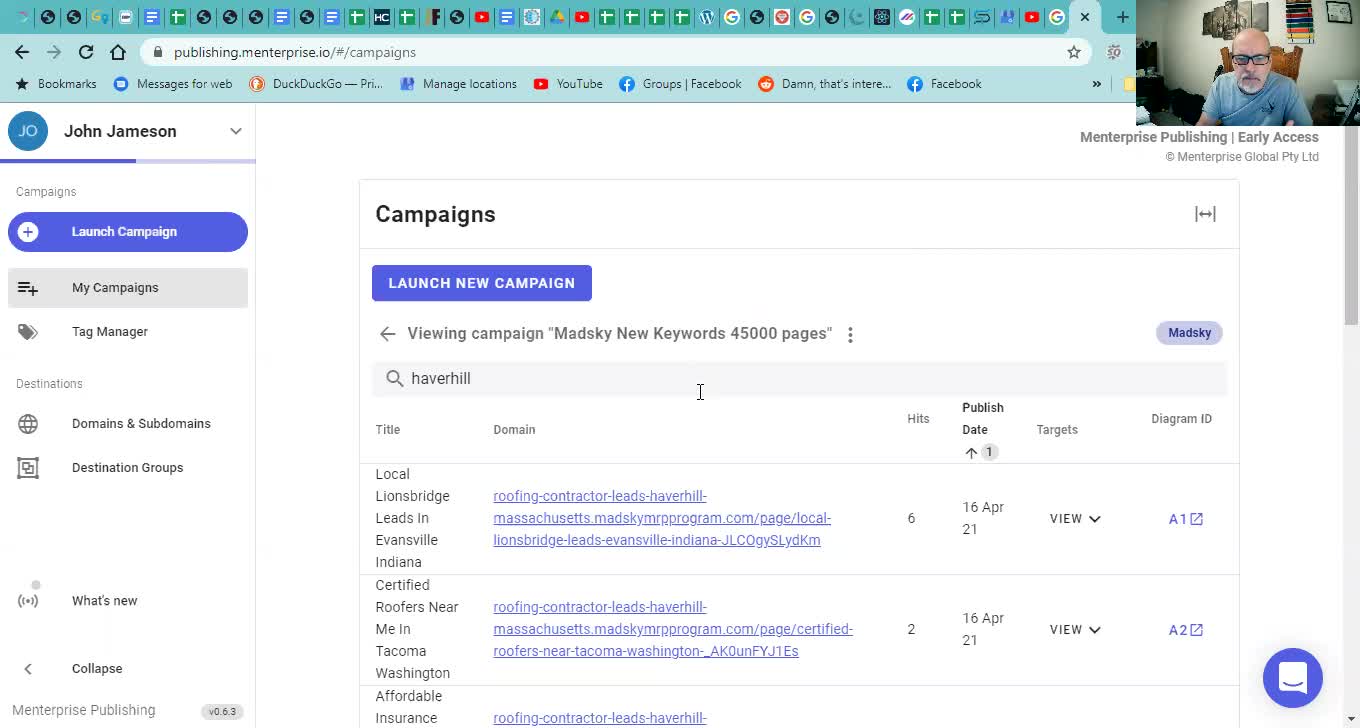Expand VIEW targets for Certified Roofers row
This screenshot has width=1360, height=728.
(x=1075, y=630)
